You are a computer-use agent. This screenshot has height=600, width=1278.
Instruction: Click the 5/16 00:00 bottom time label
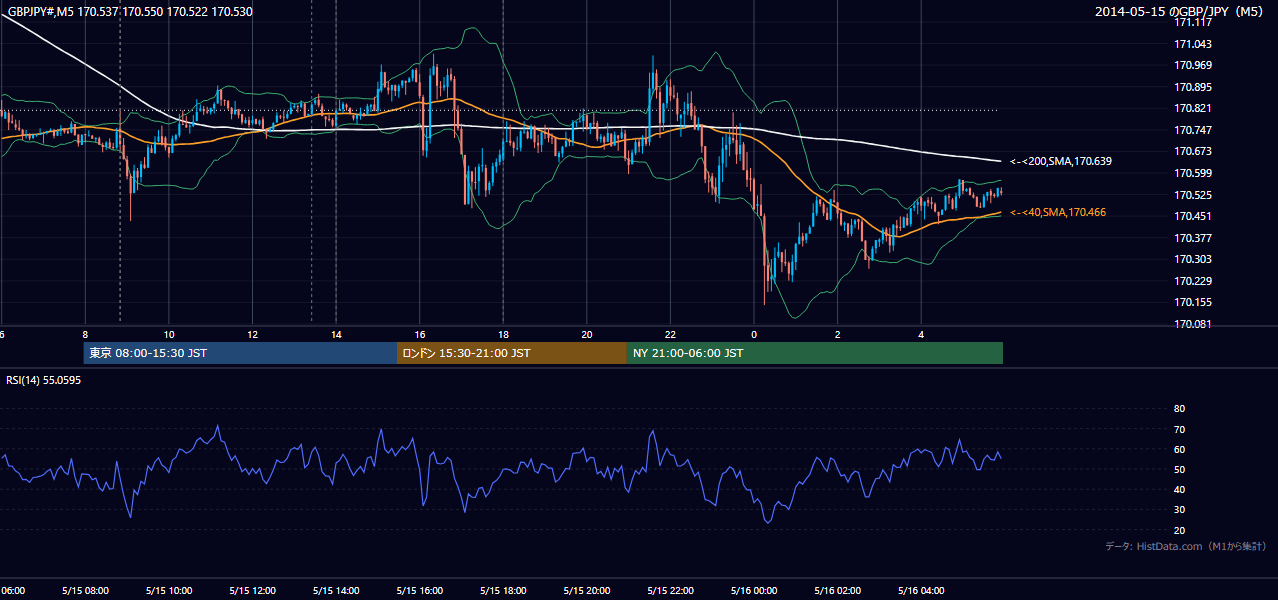click(754, 590)
